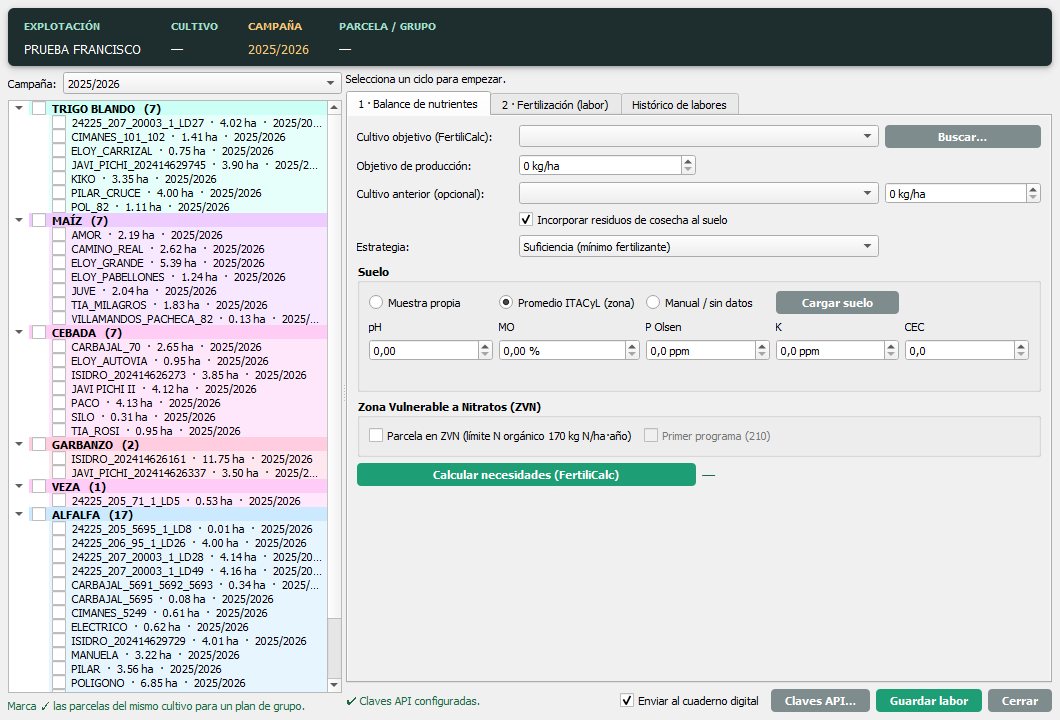Click the Cerrar button
1060x720 pixels.
pyautogui.click(x=1019, y=700)
